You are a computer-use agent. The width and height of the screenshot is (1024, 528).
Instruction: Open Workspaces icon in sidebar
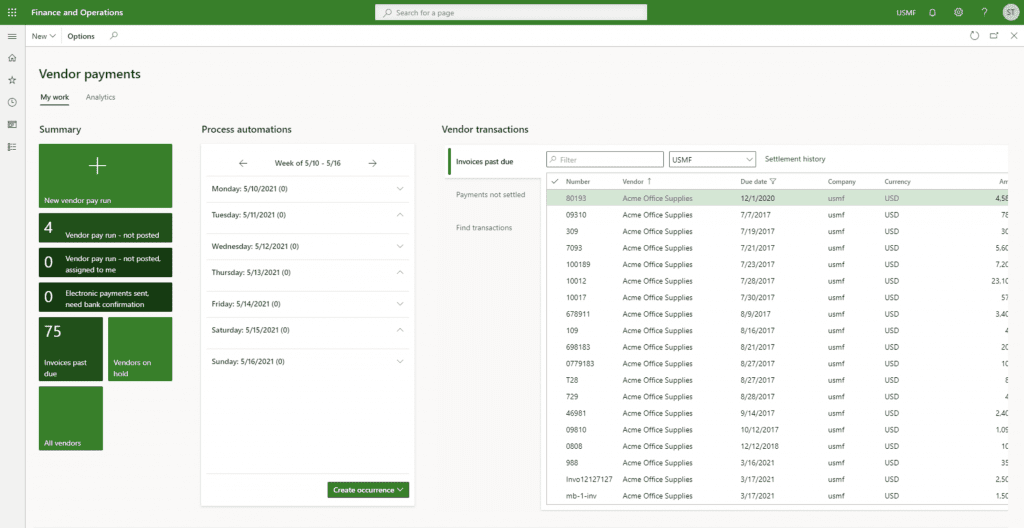point(12,125)
